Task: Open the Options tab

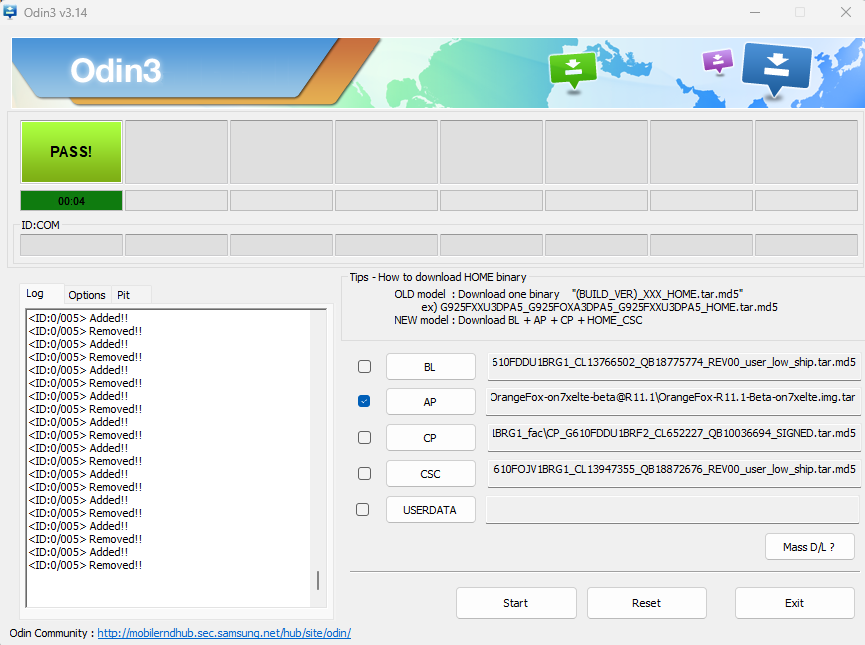Action: click(87, 295)
